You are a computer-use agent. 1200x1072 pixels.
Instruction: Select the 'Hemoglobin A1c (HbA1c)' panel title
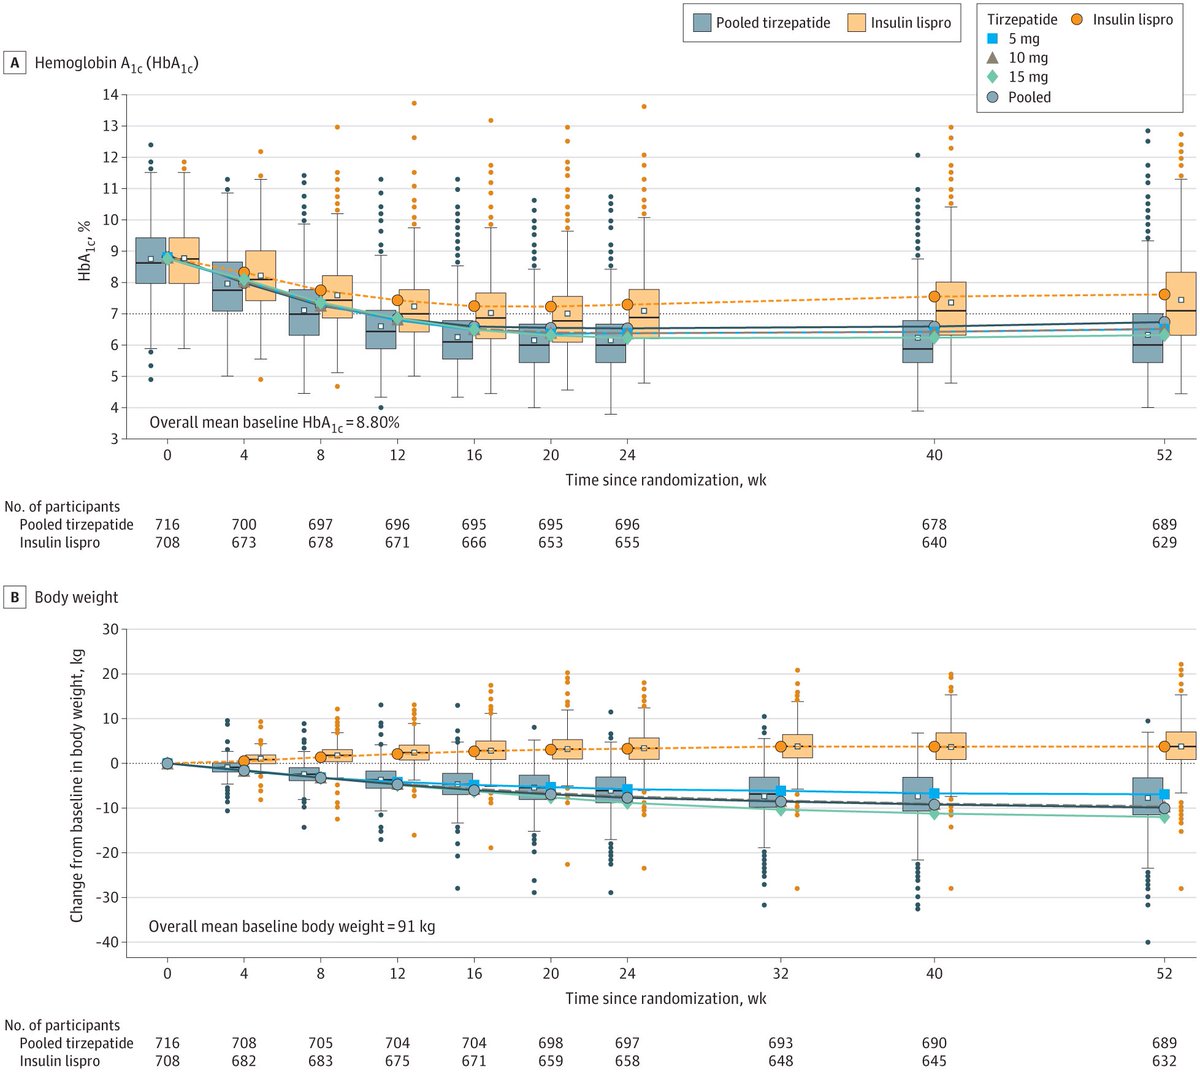116,64
